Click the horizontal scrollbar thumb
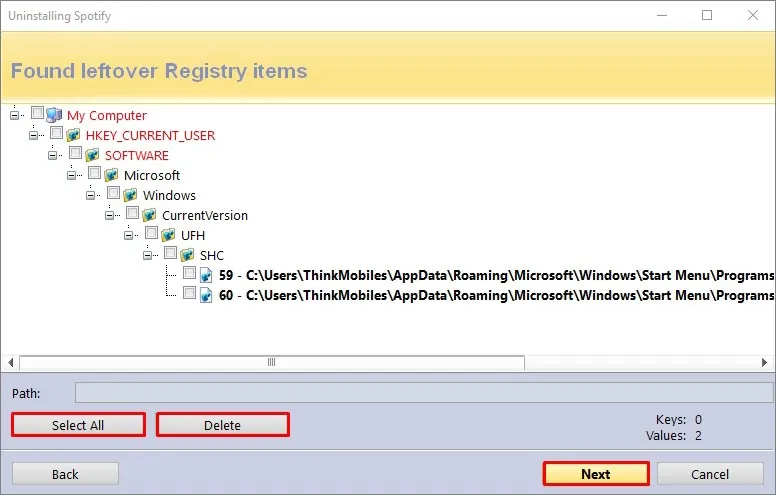776x495 pixels. tap(272, 362)
